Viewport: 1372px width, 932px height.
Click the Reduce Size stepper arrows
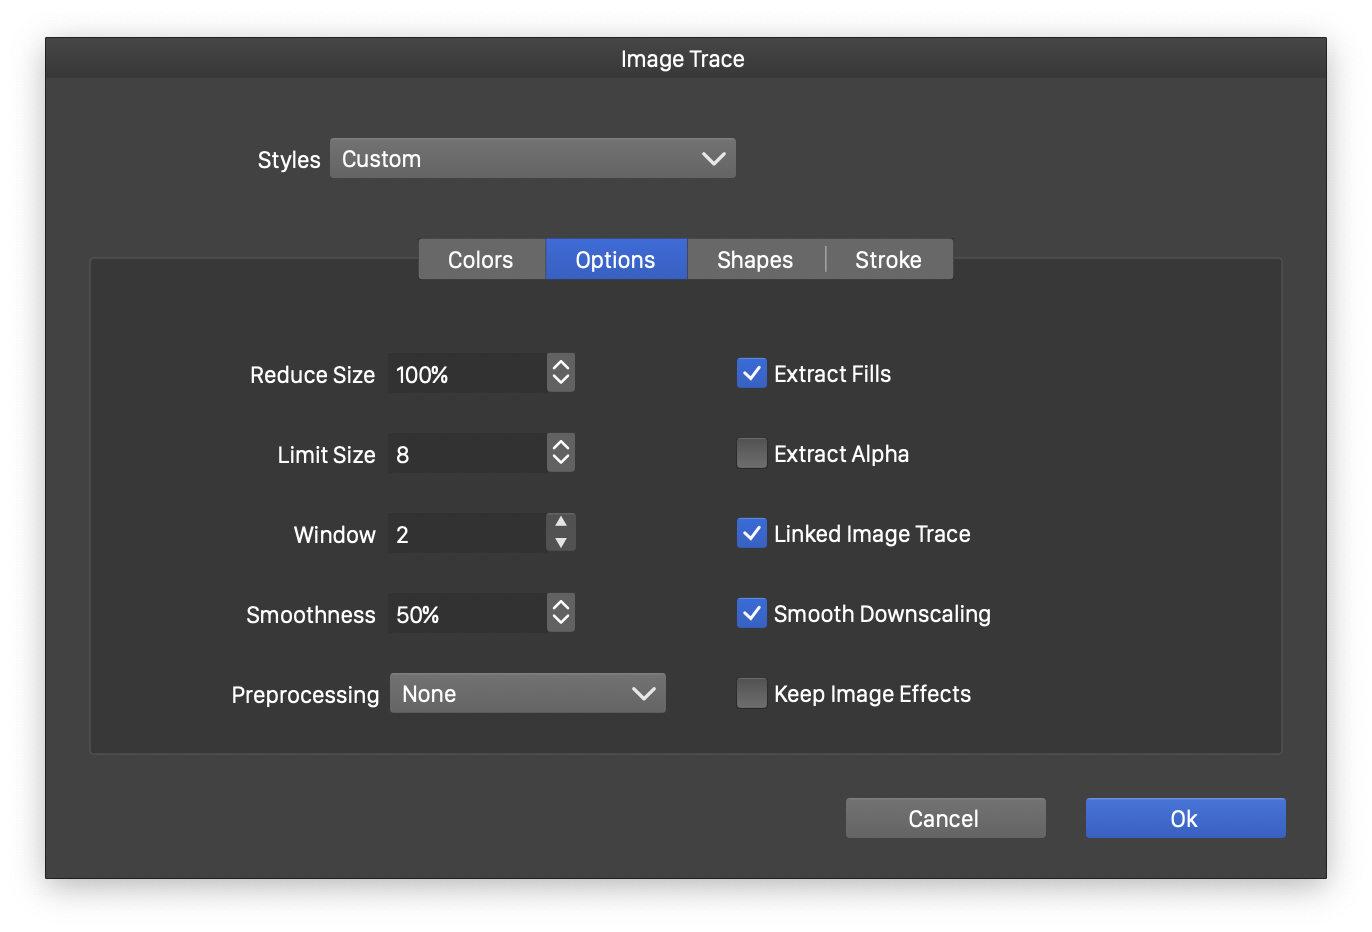(x=561, y=373)
